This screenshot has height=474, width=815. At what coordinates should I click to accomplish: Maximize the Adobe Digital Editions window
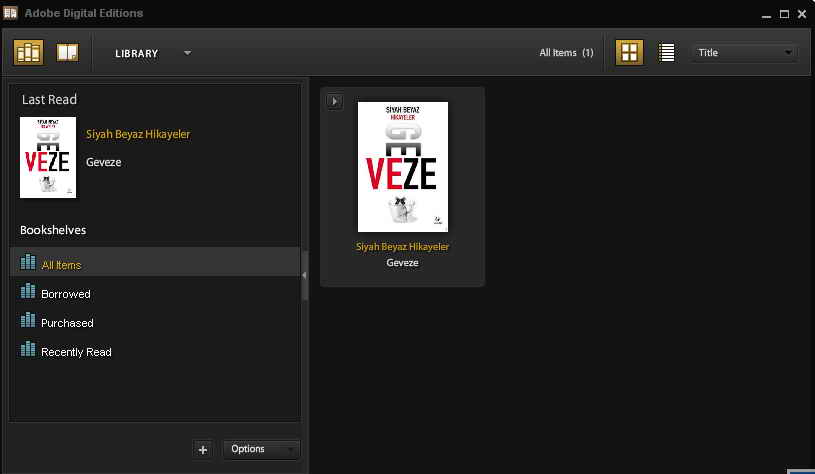pos(784,14)
